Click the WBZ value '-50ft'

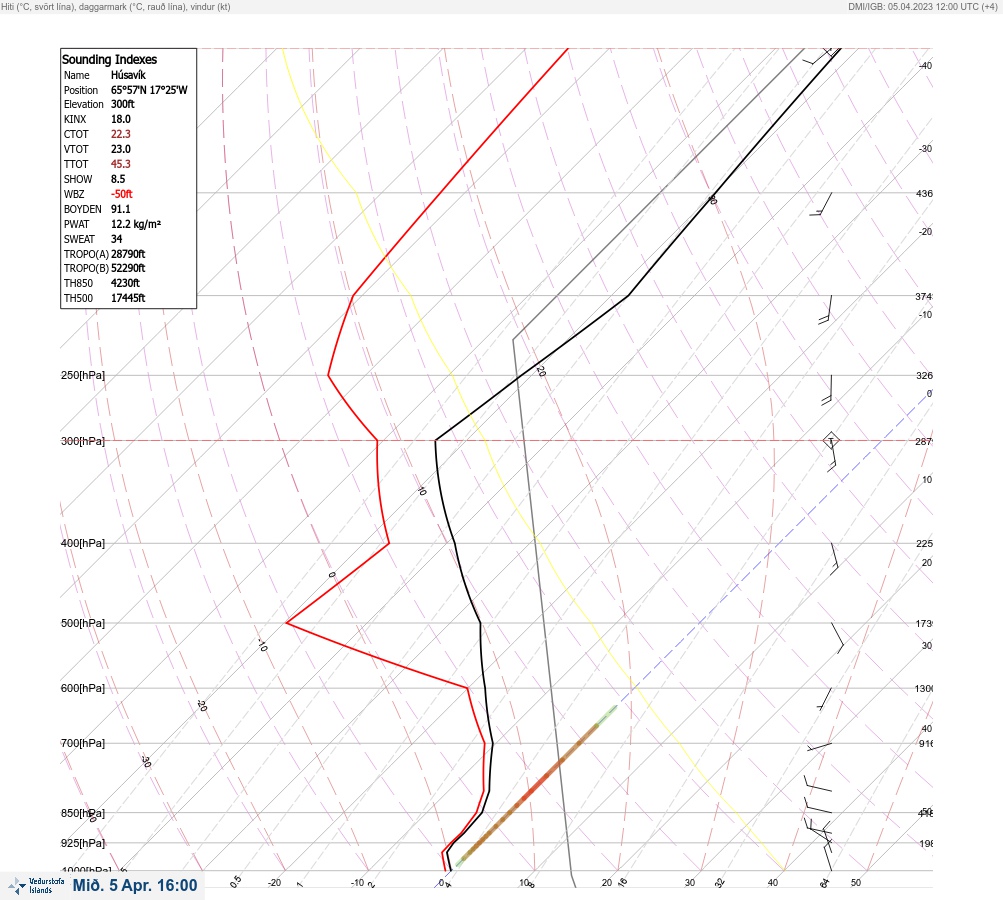click(122, 194)
